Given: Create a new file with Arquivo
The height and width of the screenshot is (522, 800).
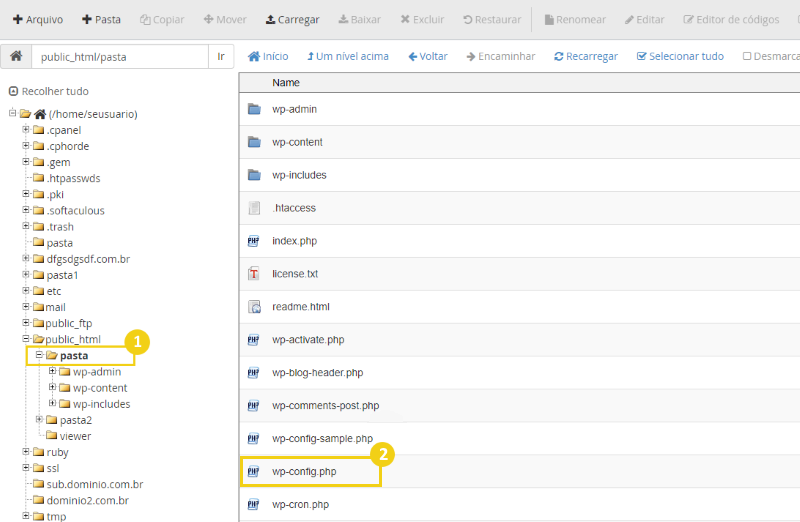Looking at the screenshot, I should pos(38,19).
